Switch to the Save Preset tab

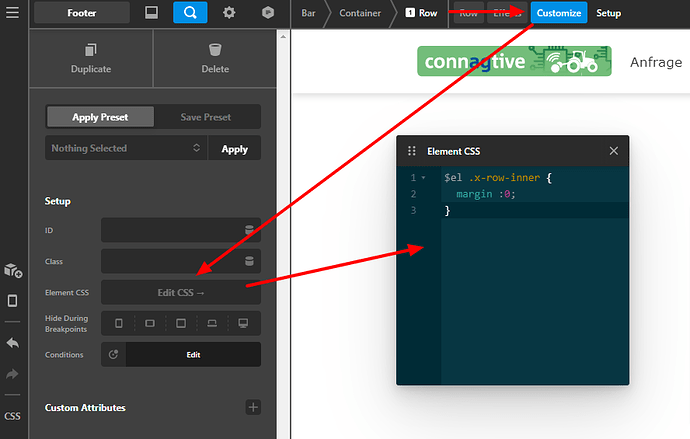point(206,117)
